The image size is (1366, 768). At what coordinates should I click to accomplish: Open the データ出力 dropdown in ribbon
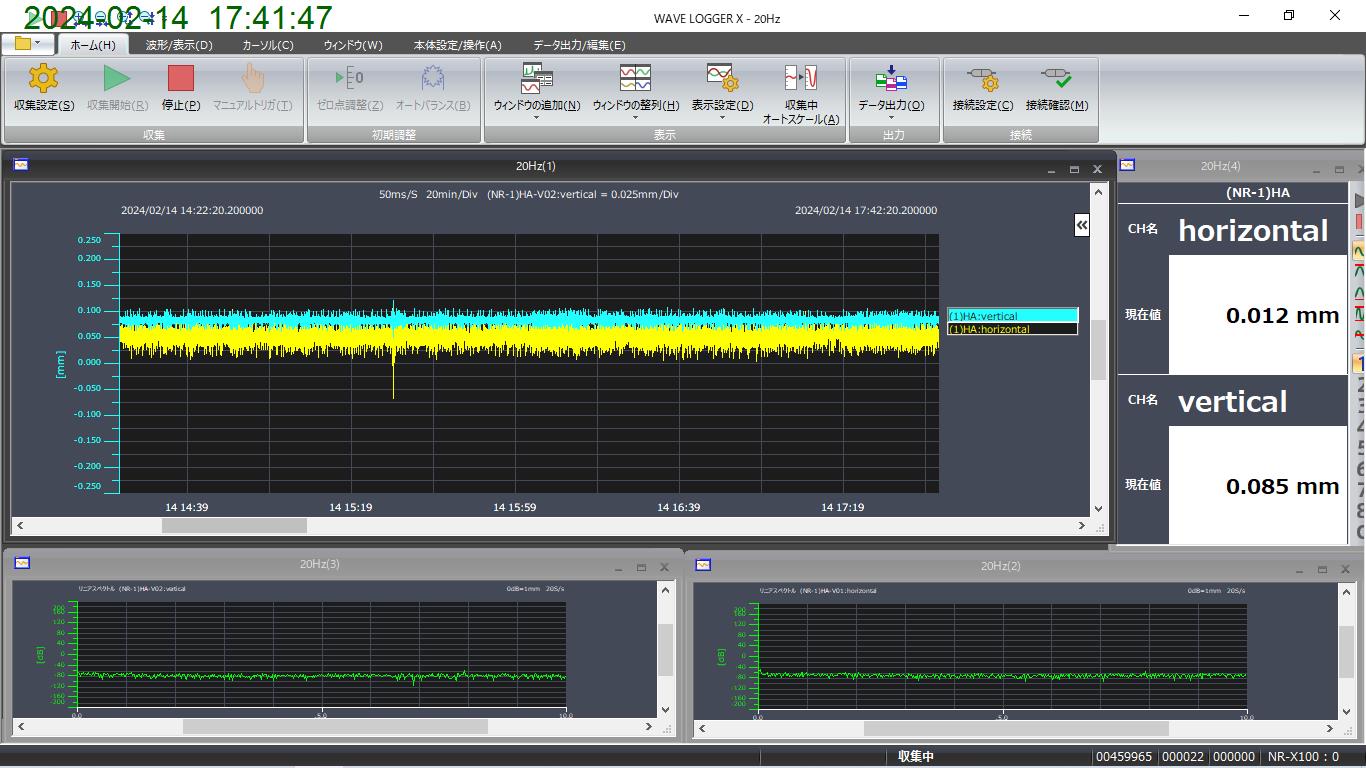890,118
